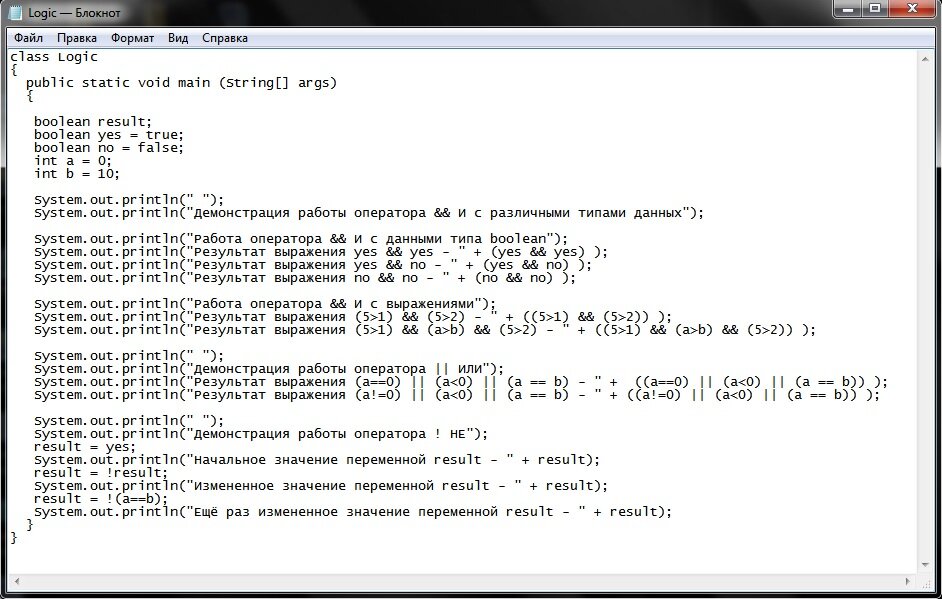
Task: Place cursor on 'boolean result;' line
Action: [x=93, y=122]
